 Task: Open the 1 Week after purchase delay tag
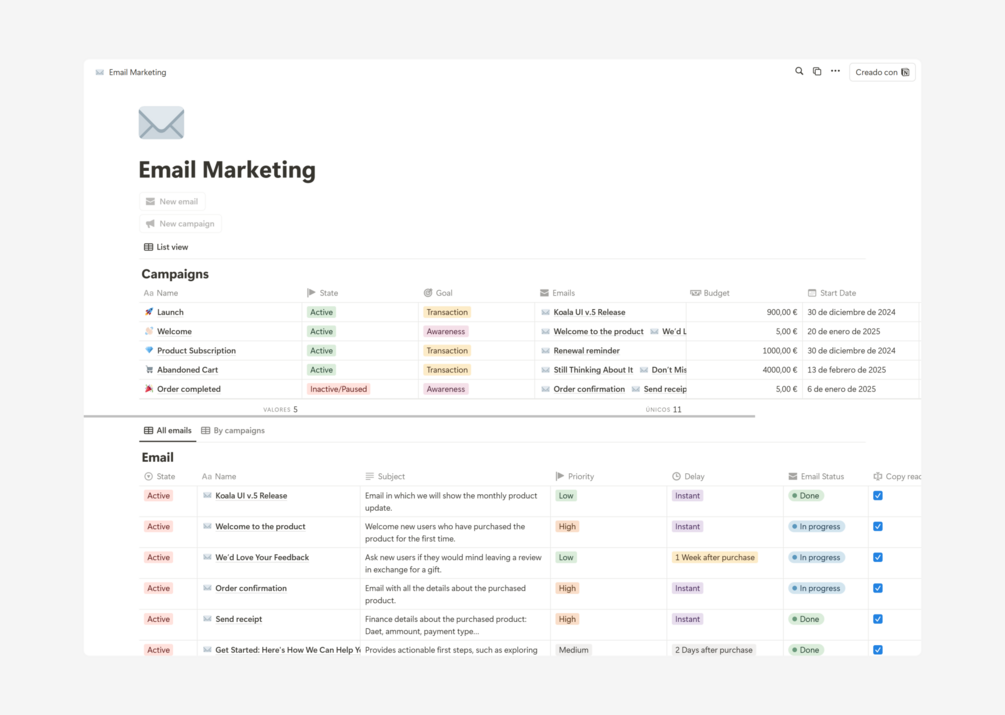715,557
